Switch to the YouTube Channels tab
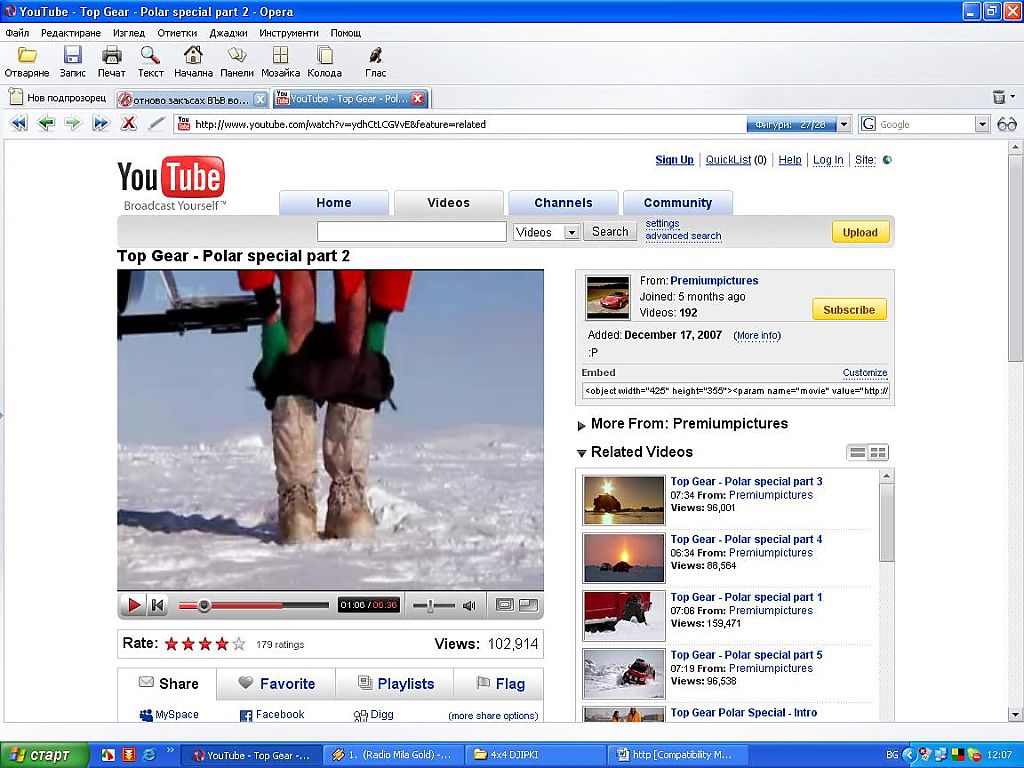The height and width of the screenshot is (768, 1024). pyautogui.click(x=563, y=203)
